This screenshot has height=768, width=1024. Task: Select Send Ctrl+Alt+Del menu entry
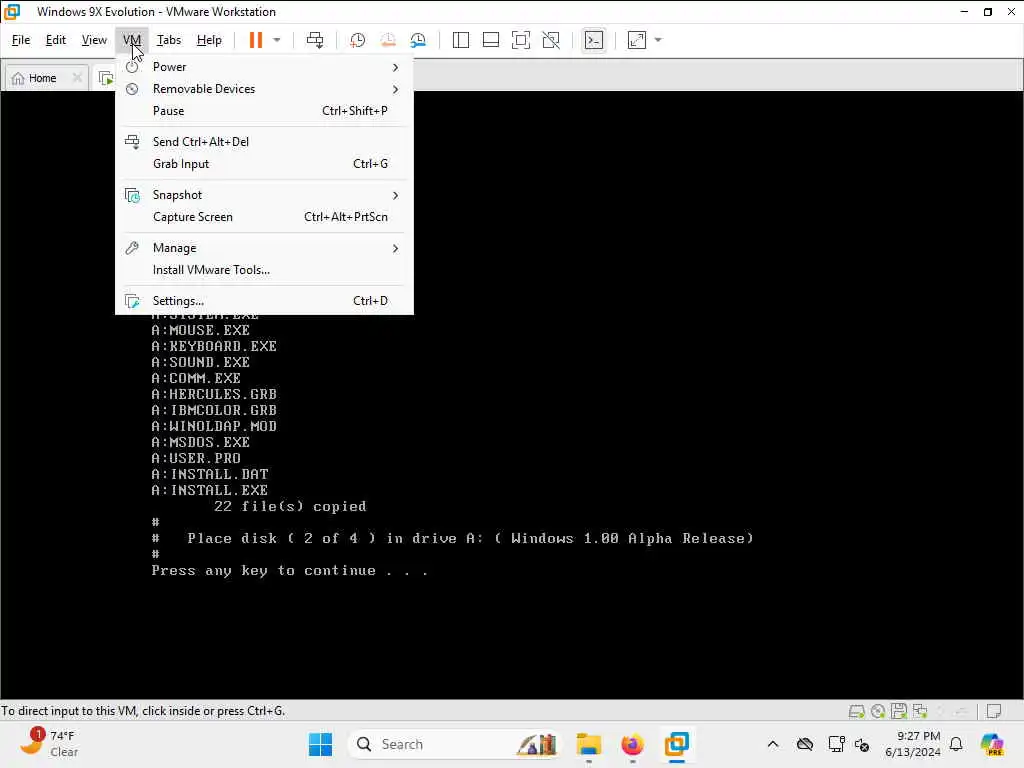264,142
